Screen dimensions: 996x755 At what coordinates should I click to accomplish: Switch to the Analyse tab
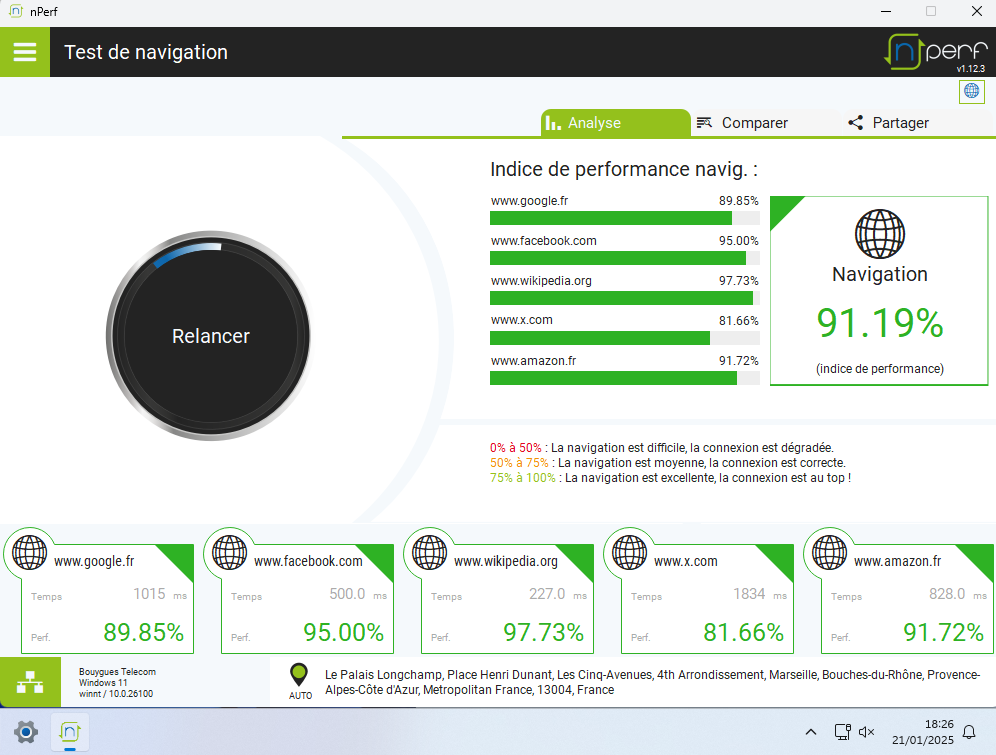point(616,123)
